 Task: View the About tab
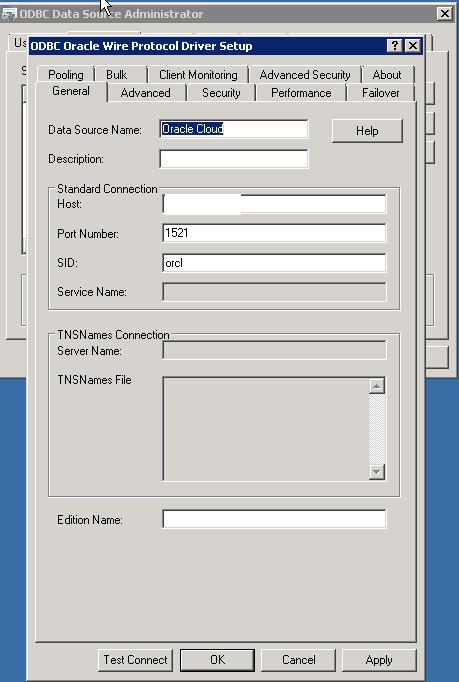(387, 75)
